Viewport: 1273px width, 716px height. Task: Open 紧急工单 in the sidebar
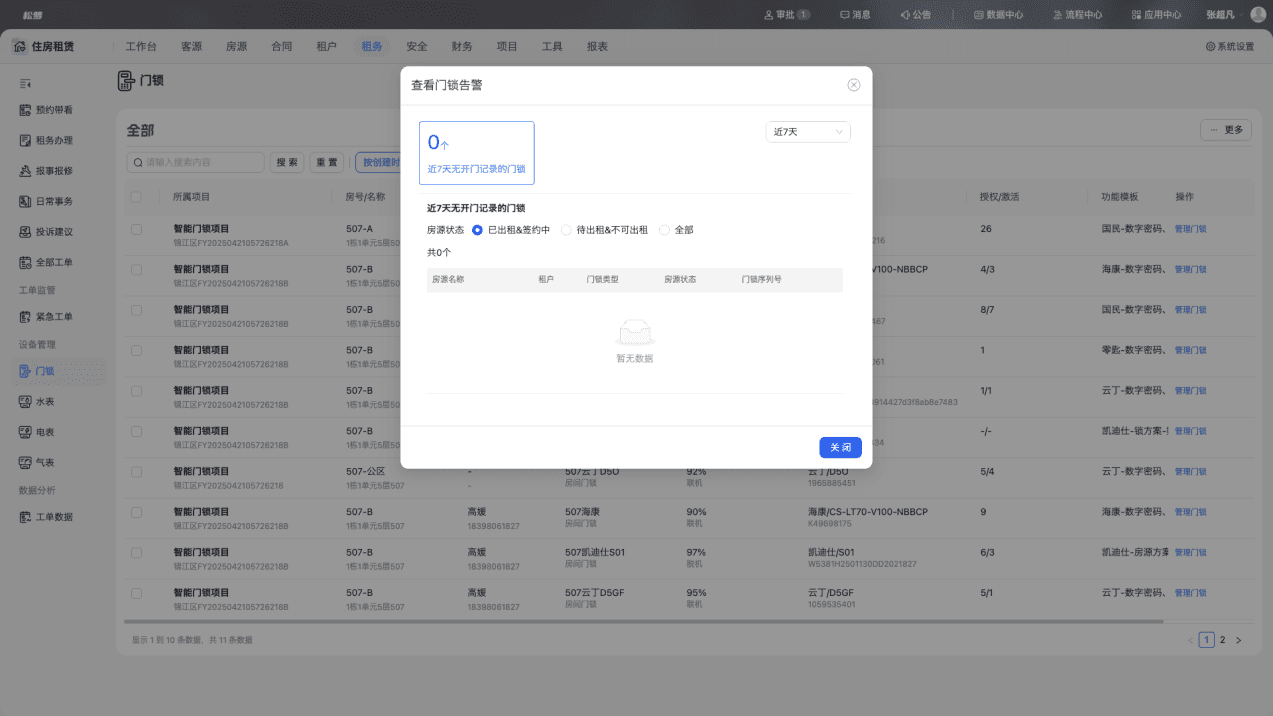point(55,317)
